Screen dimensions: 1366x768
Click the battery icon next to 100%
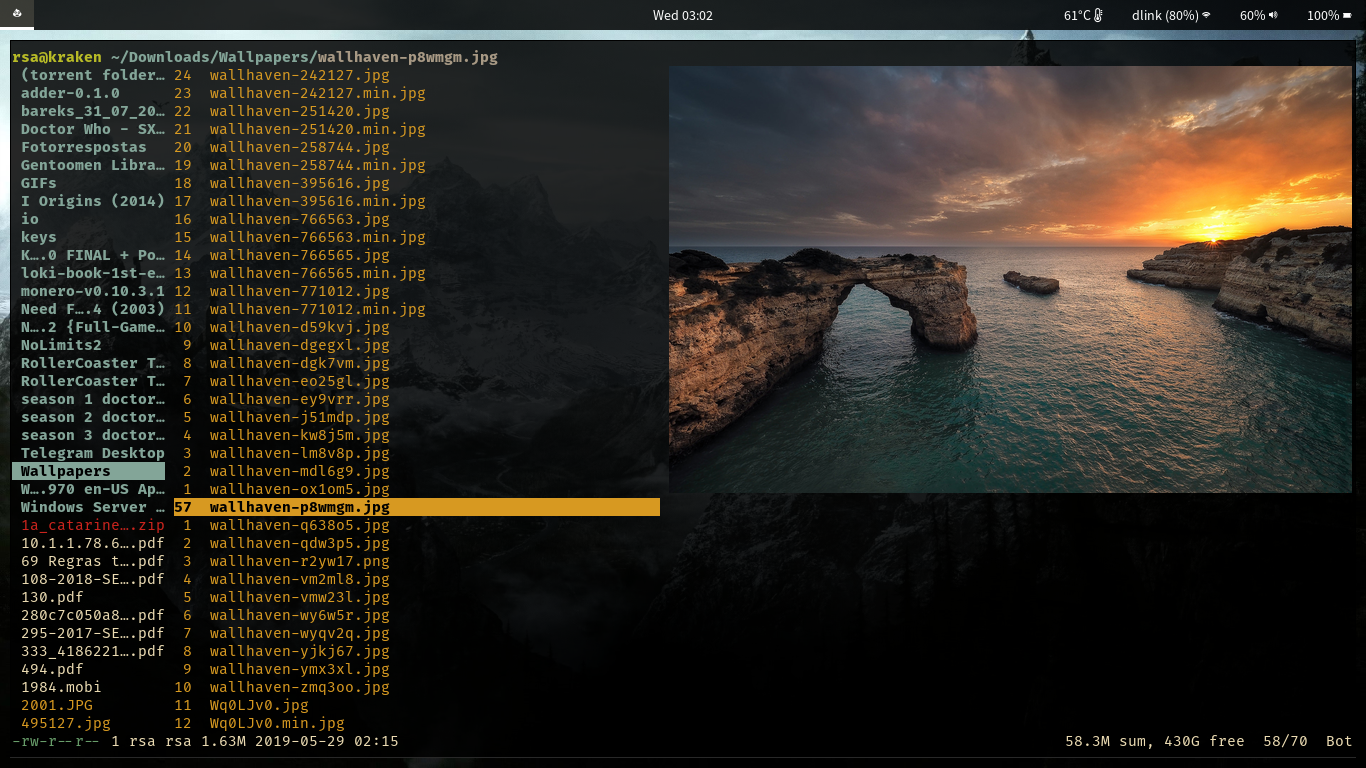[1348, 15]
